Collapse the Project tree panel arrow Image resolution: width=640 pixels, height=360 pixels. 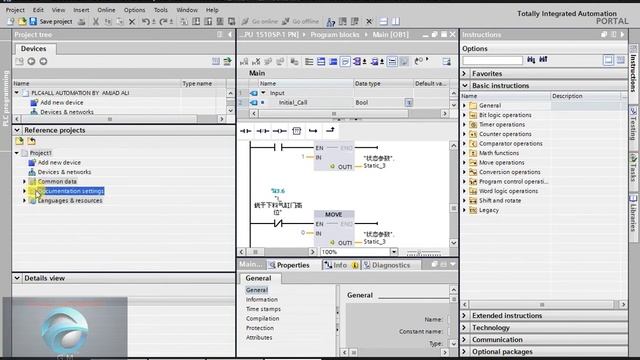click(x=230, y=35)
